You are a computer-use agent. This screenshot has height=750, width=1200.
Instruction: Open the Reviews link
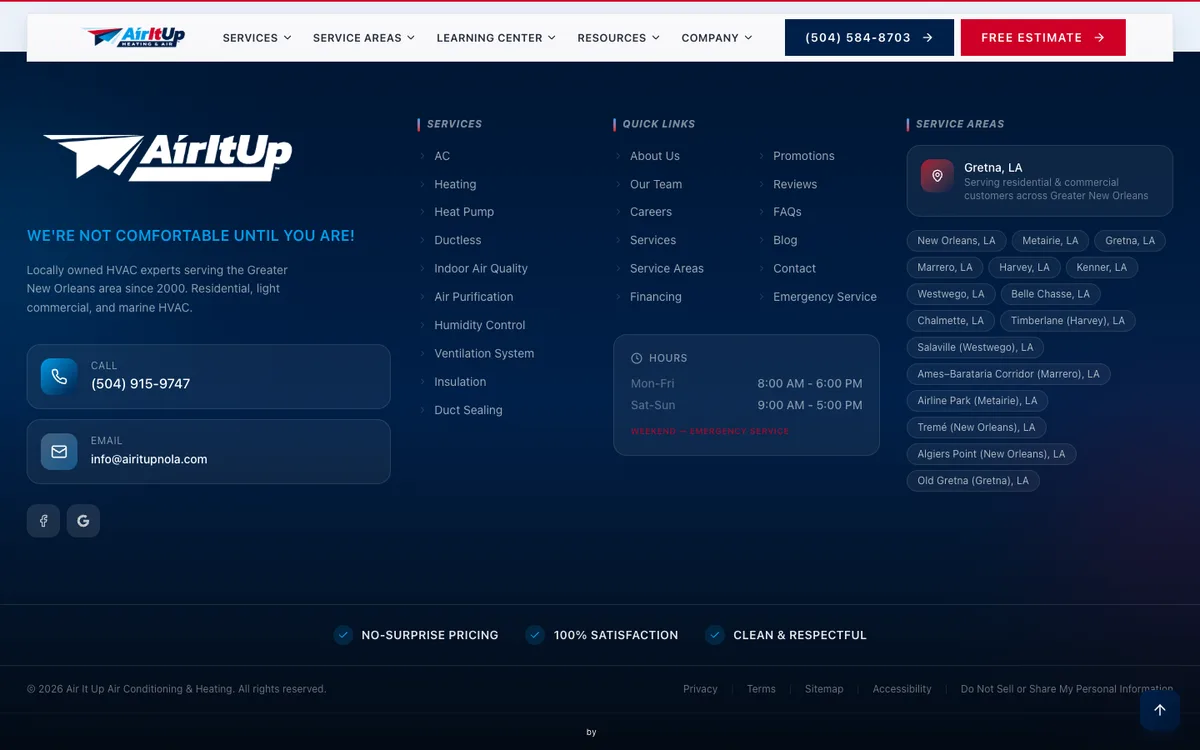click(795, 184)
